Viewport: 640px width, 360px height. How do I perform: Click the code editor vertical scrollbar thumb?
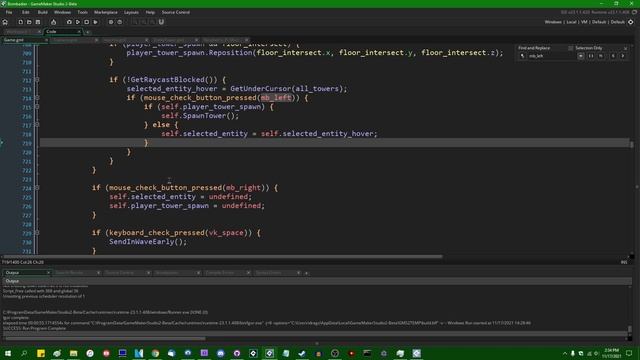click(x=632, y=144)
